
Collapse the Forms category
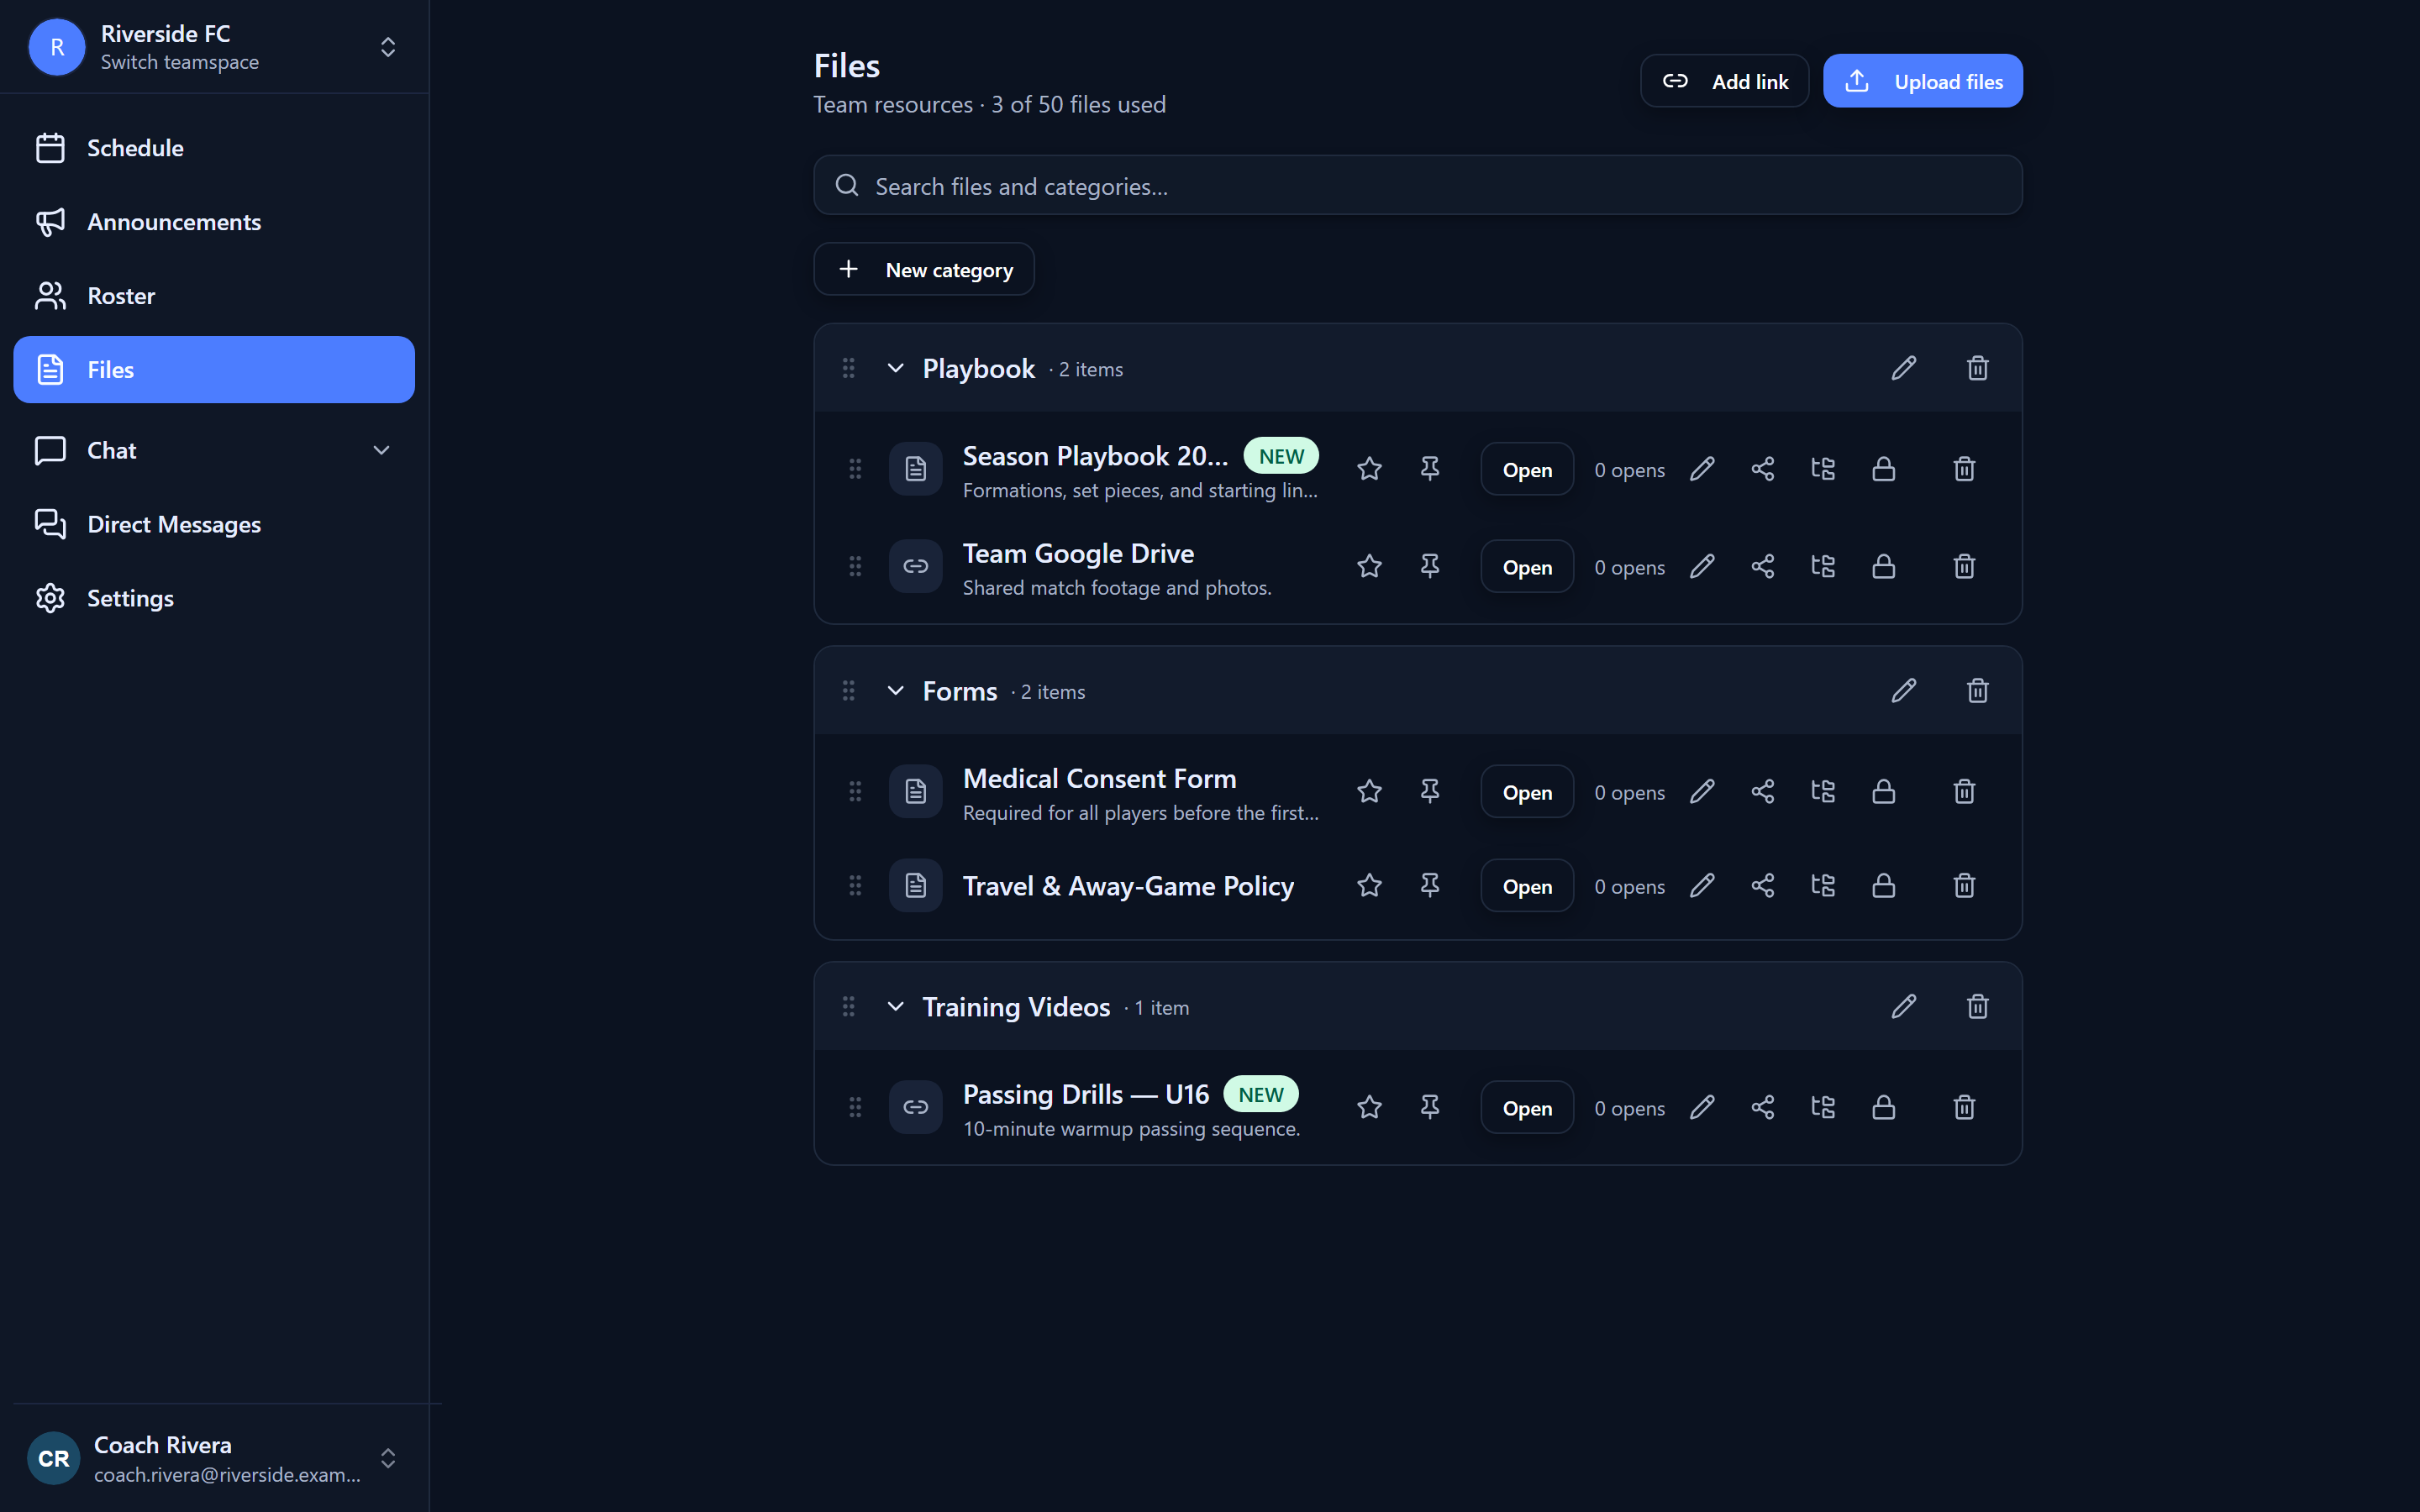click(895, 691)
